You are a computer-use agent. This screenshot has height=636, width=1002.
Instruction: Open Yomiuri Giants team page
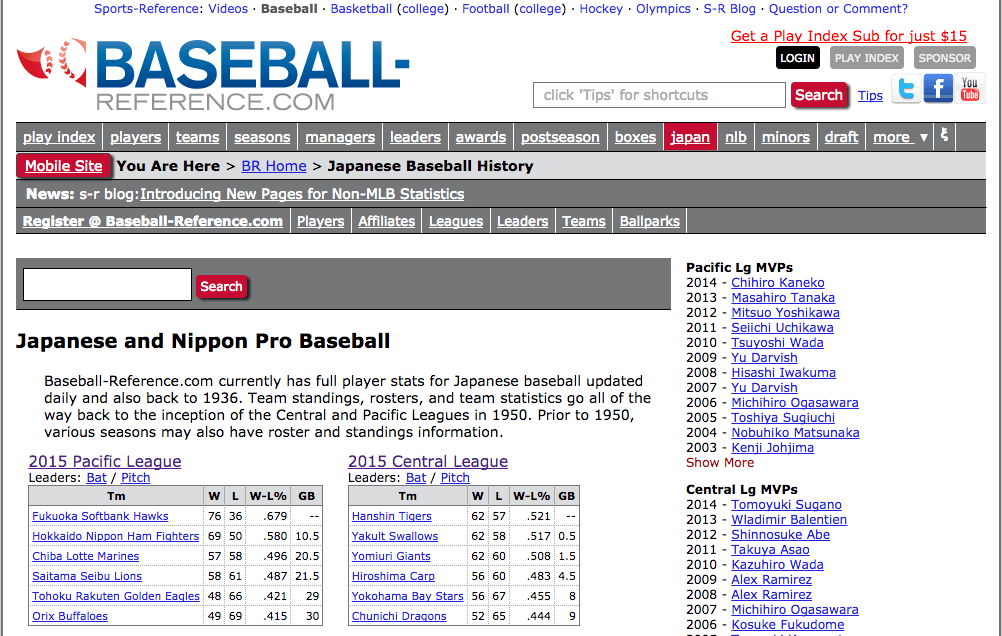[x=391, y=556]
